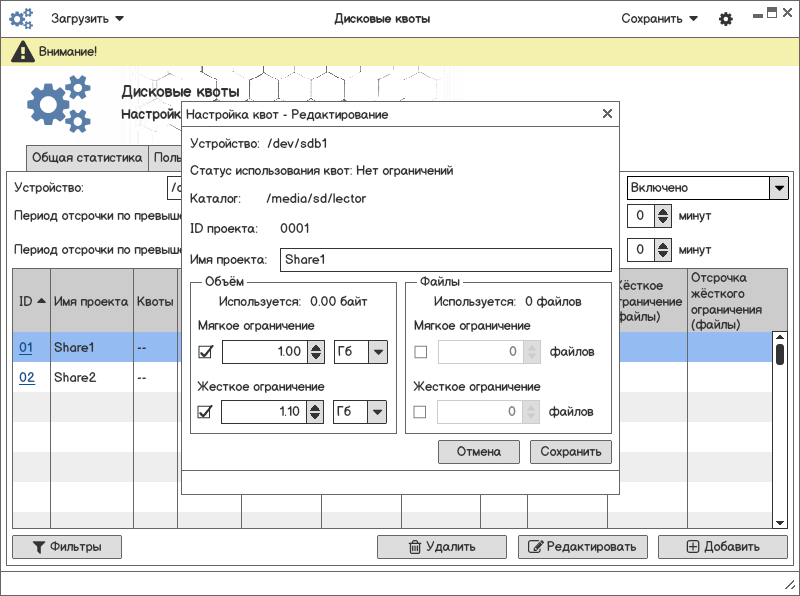
Task: Click the Добавить plus button
Action: click(722, 547)
